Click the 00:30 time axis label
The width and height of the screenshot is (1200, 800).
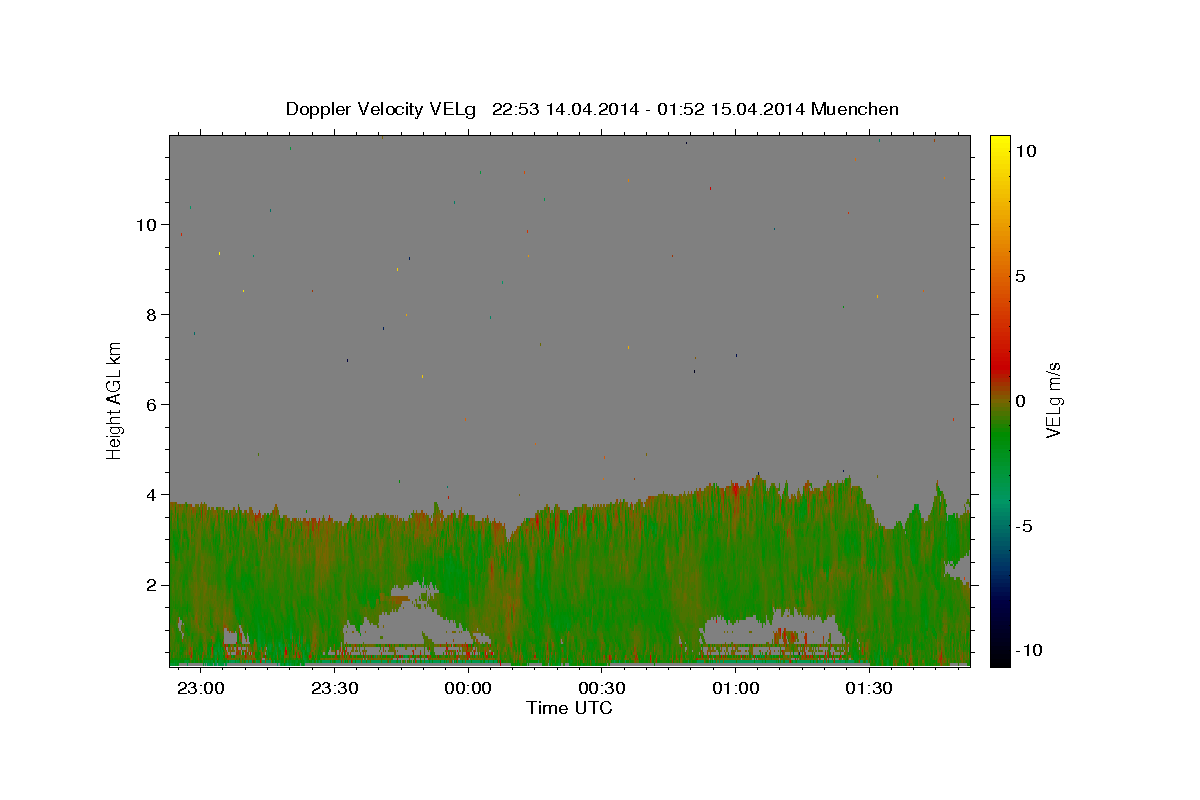(602, 688)
